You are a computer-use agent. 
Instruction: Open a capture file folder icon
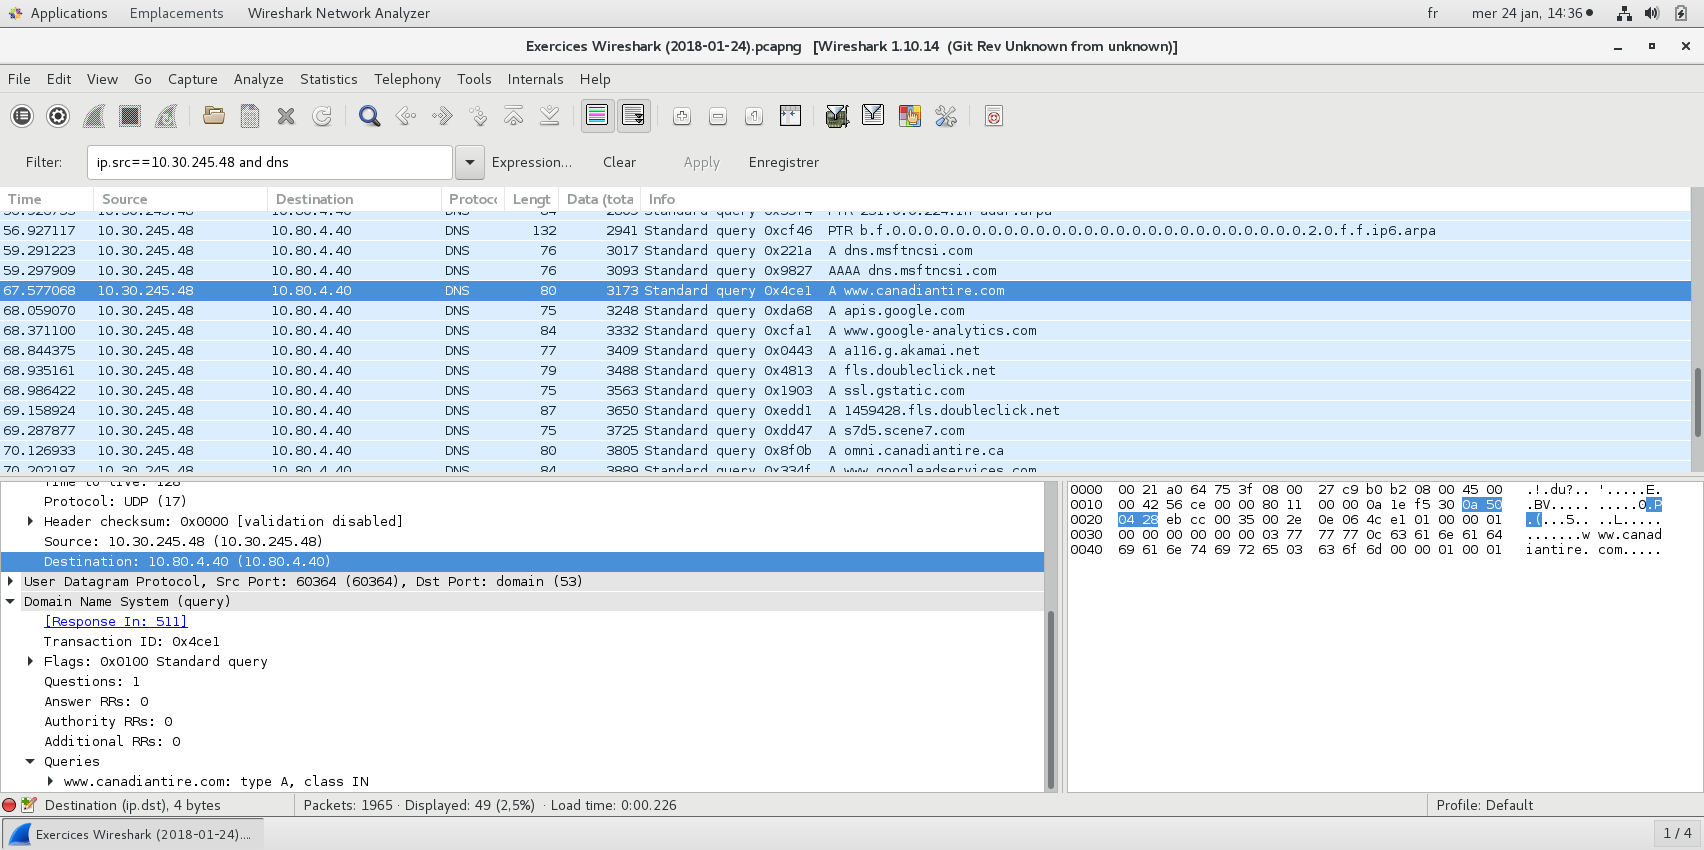(x=214, y=116)
